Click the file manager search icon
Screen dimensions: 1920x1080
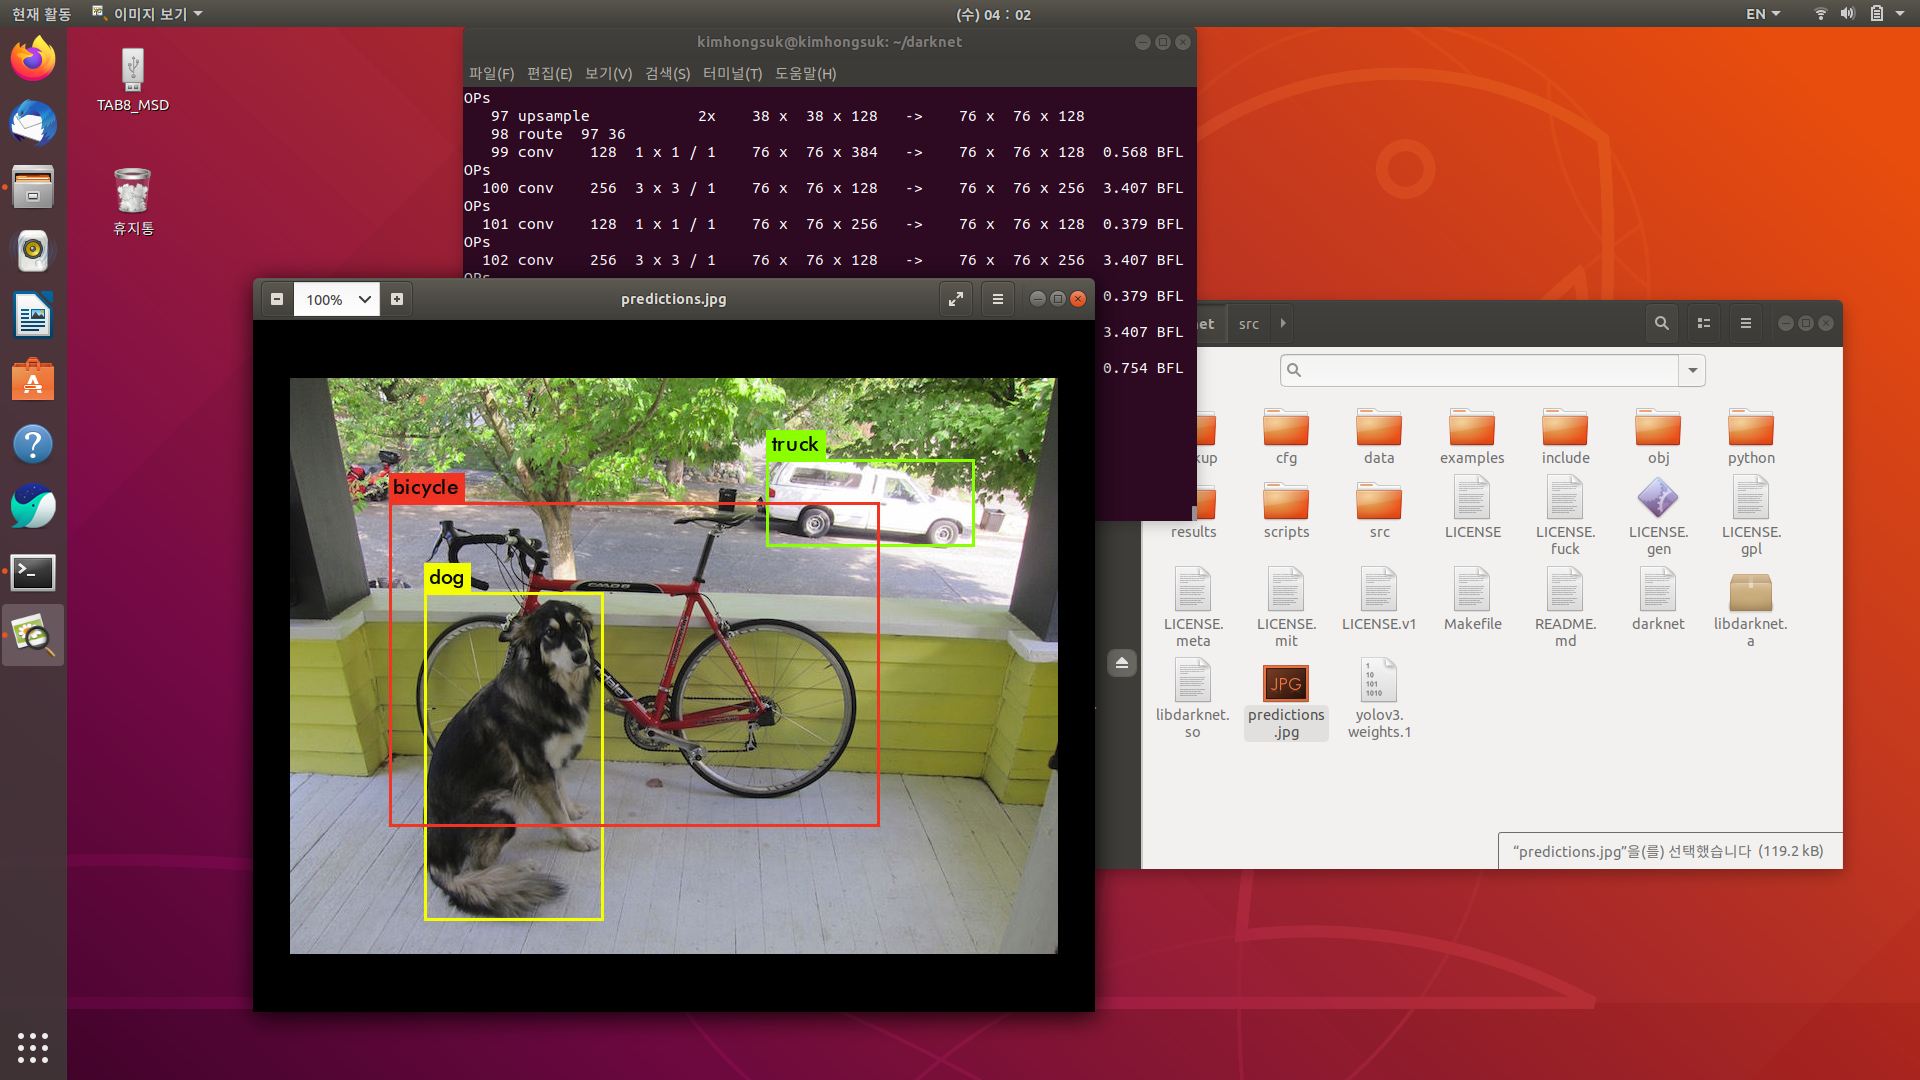tap(1661, 323)
